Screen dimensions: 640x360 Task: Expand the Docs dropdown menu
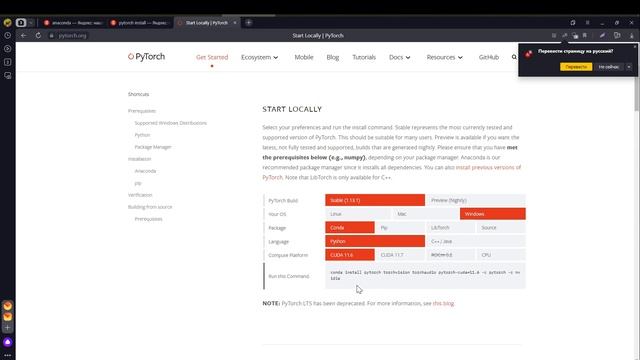pos(400,57)
